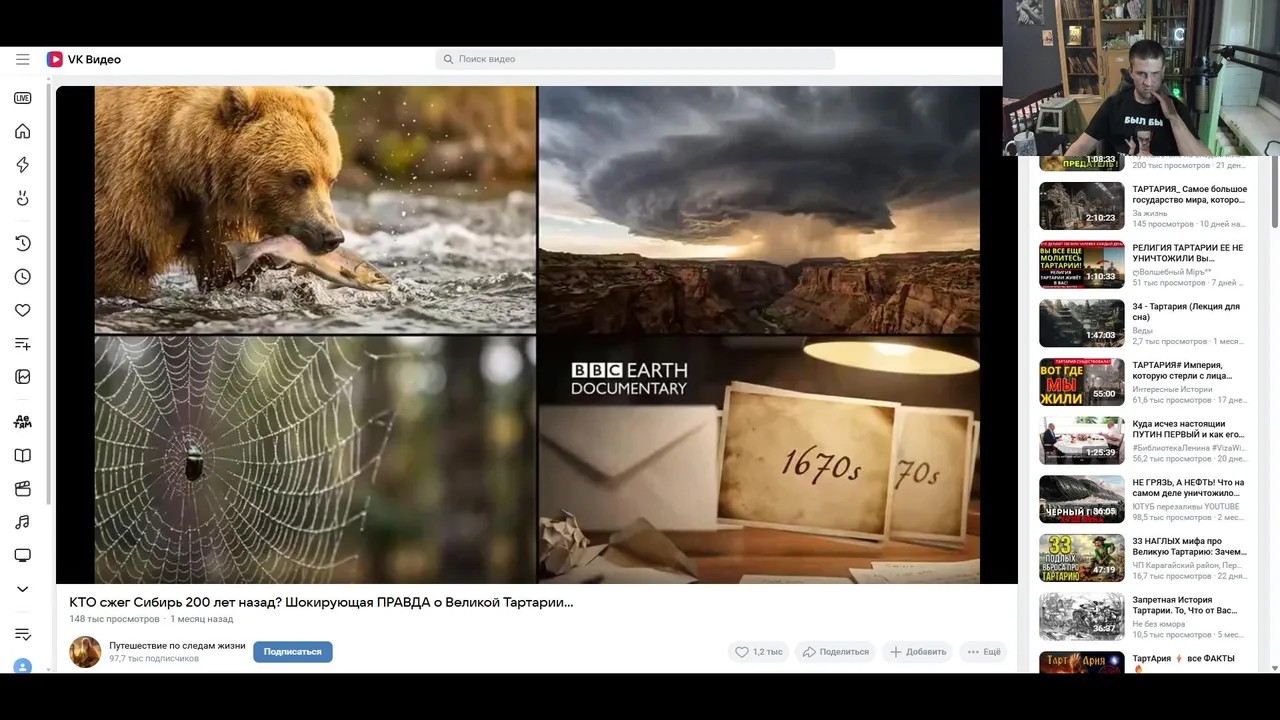Image resolution: width=1280 pixels, height=720 pixels.
Task: Open 'ТАРТАРИЯ# Империя, которую стерли' video title
Action: tap(1182, 371)
